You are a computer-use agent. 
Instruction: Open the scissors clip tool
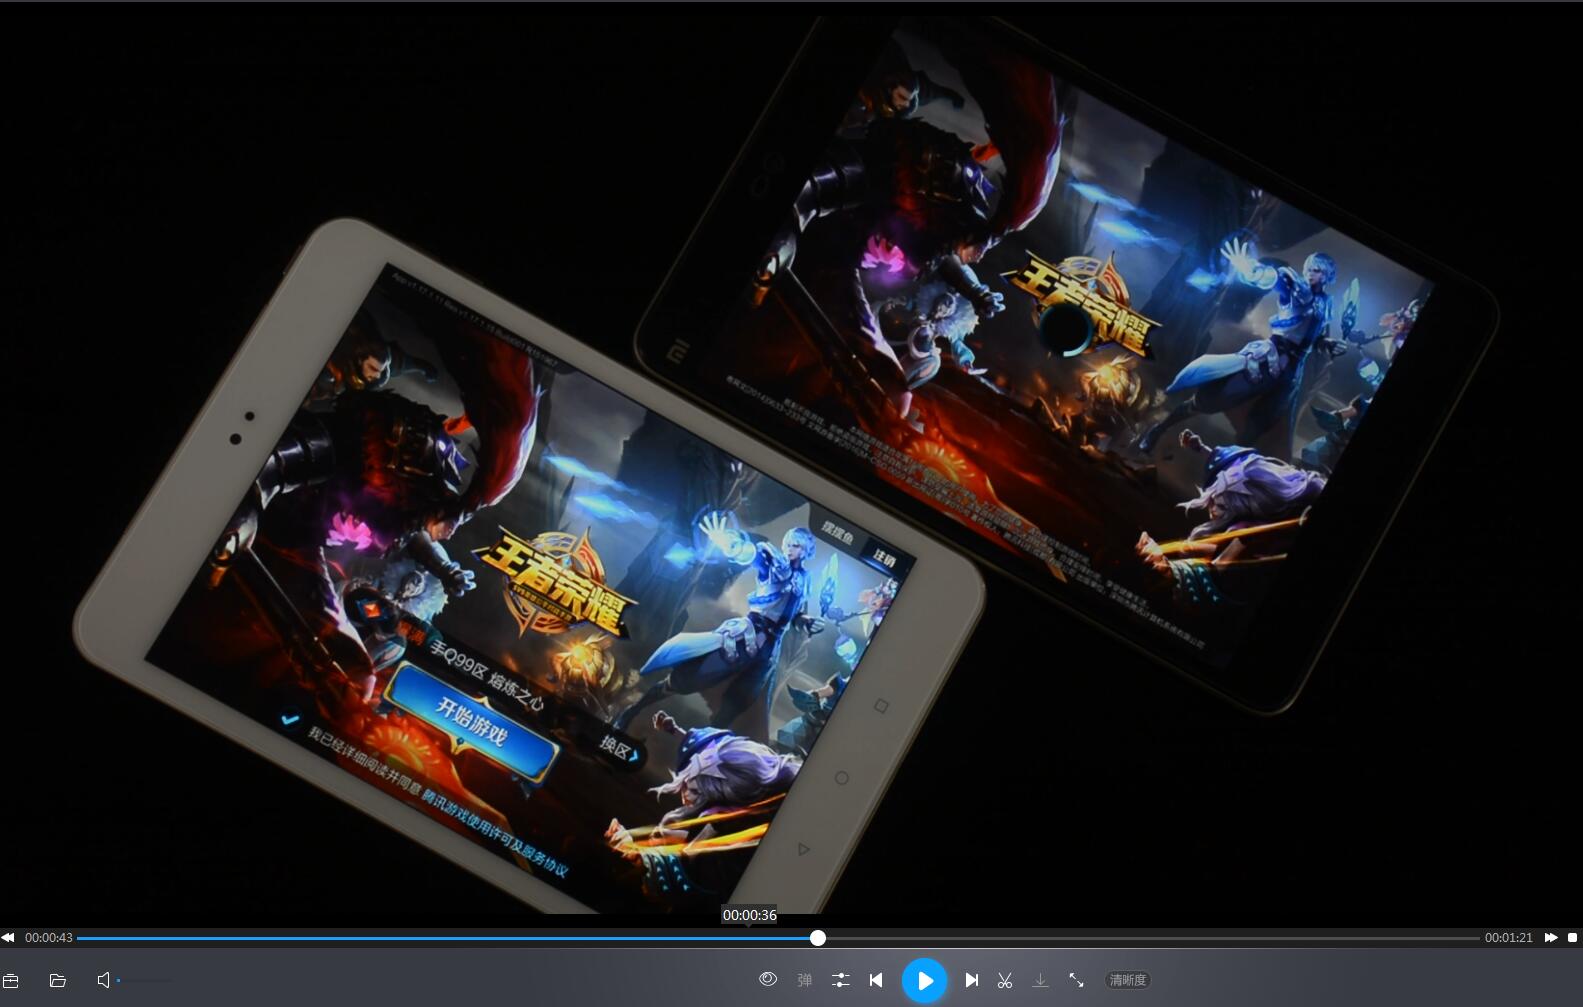tap(1005, 981)
